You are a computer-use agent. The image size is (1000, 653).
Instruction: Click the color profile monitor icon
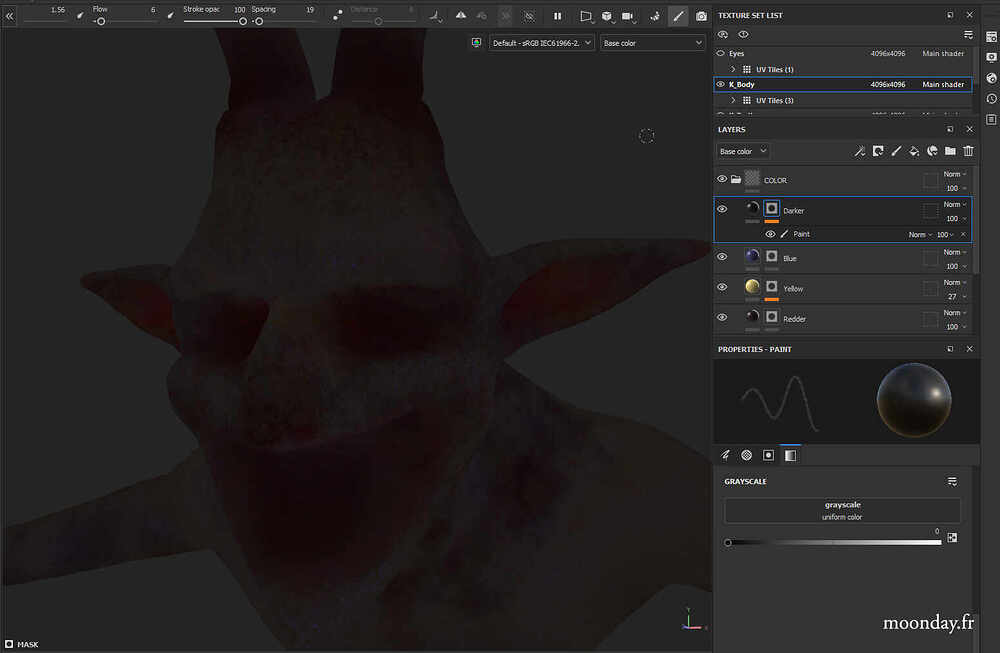coord(476,43)
